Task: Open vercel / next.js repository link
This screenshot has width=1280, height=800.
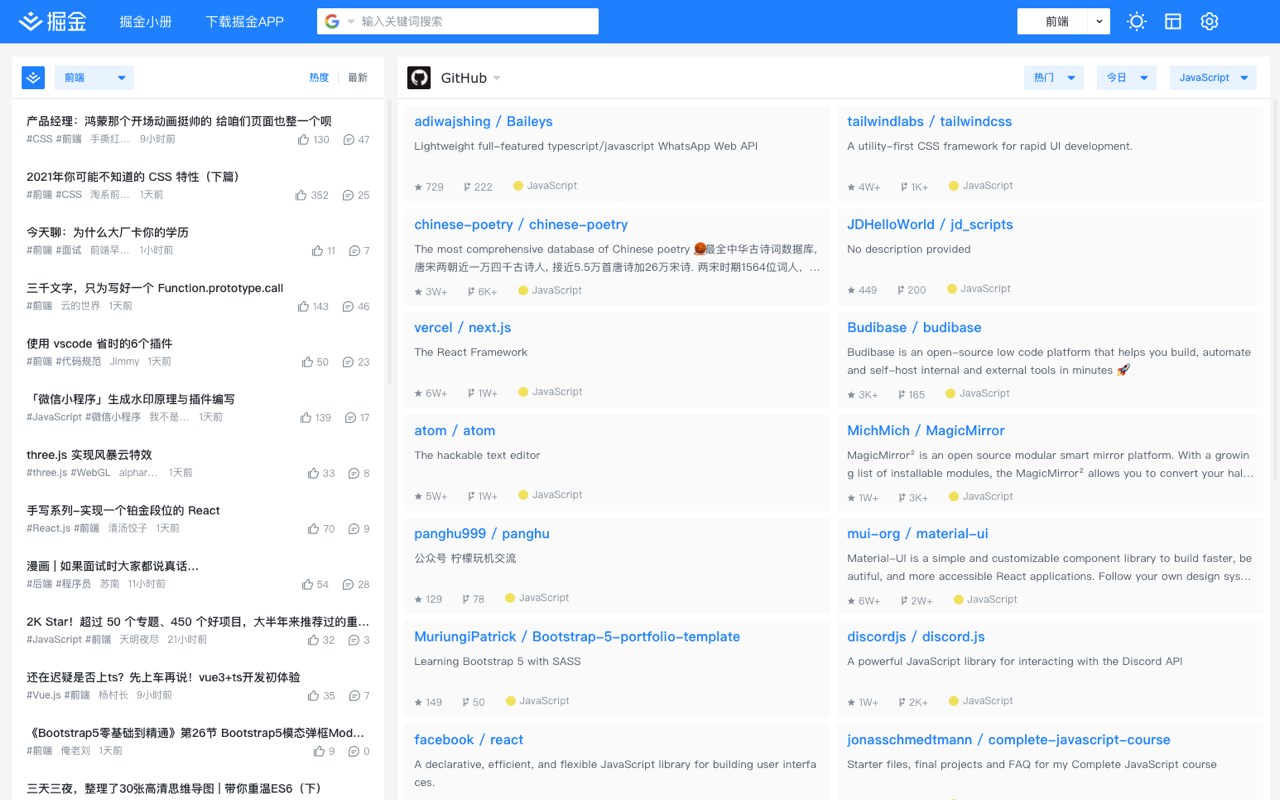Action: 463,327
